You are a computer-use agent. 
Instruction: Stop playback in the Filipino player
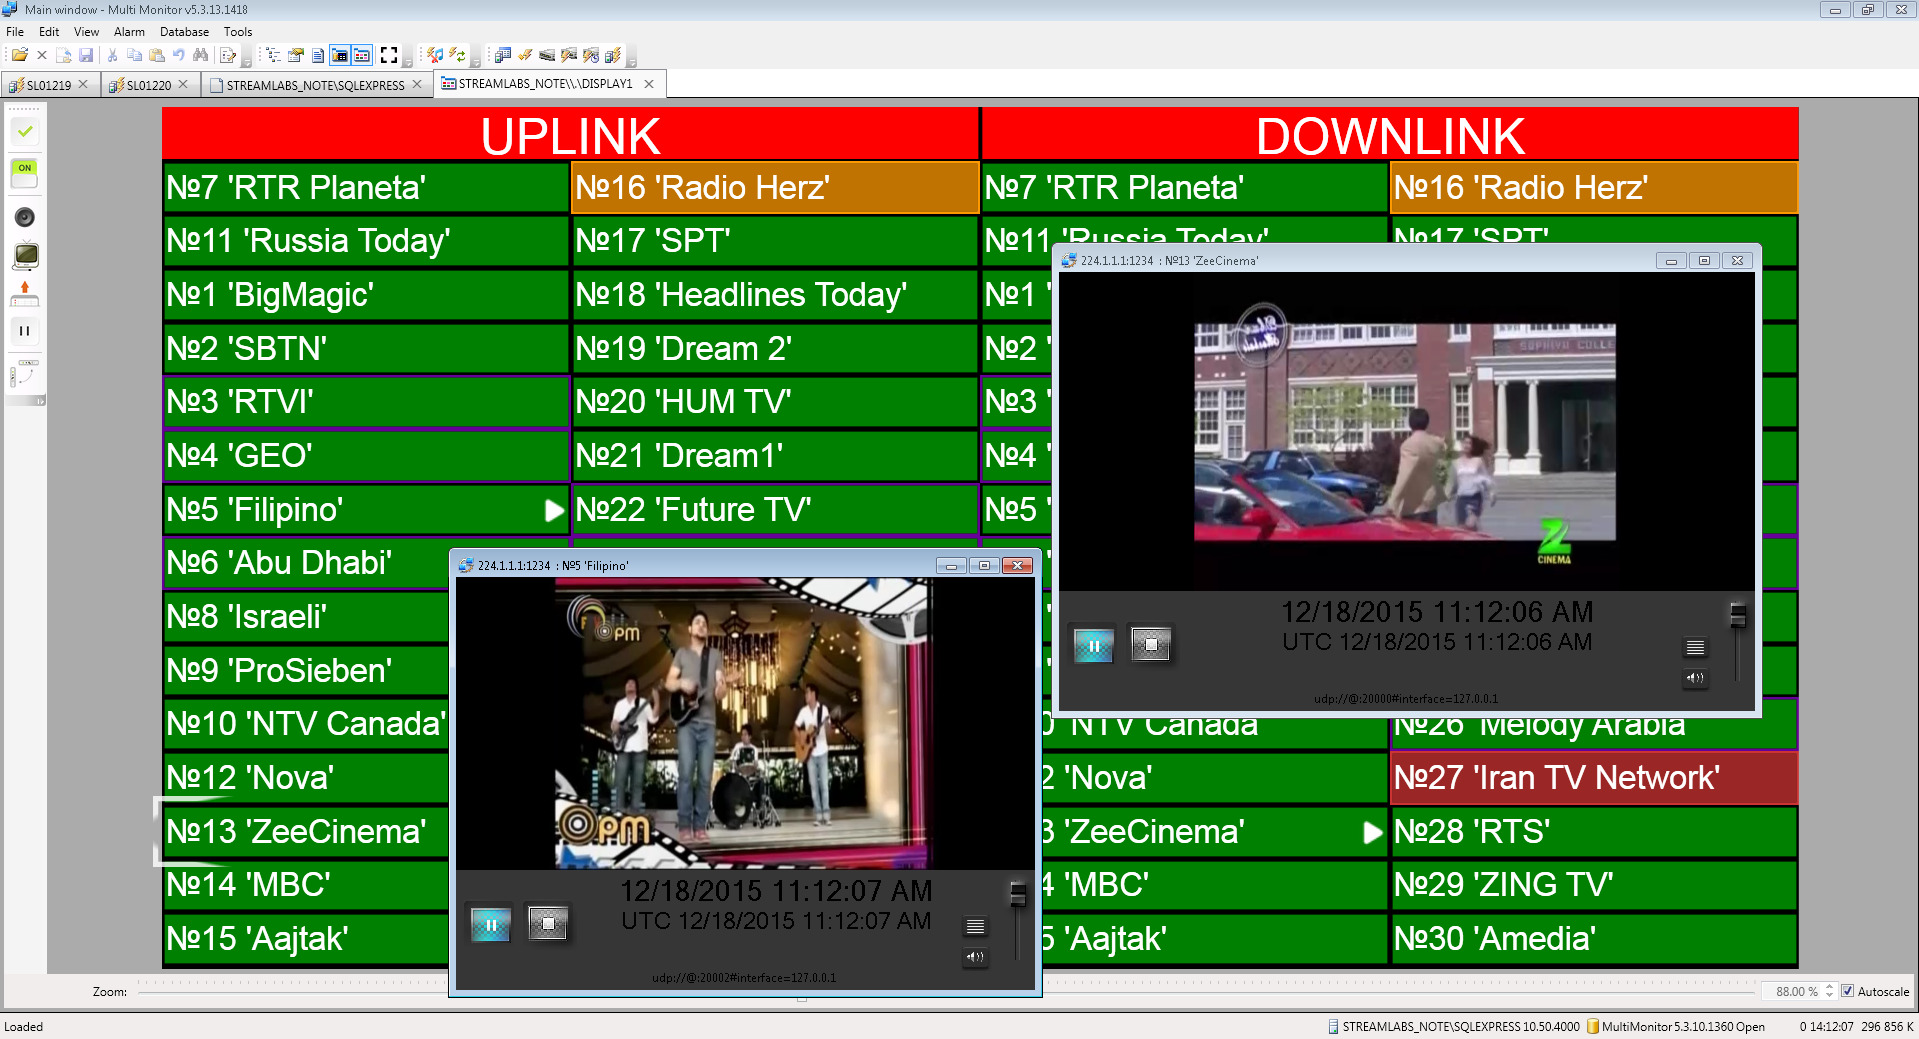tap(548, 923)
